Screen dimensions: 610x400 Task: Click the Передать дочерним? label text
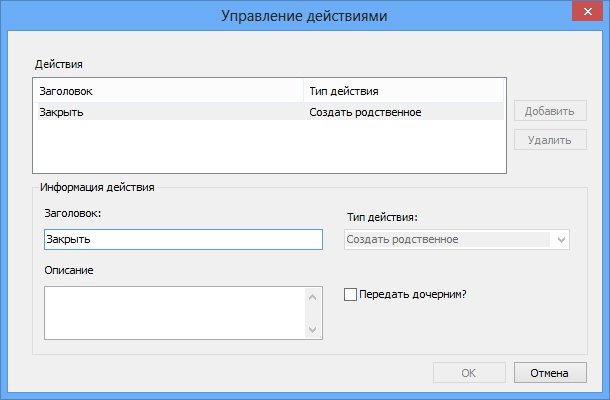pos(413,294)
